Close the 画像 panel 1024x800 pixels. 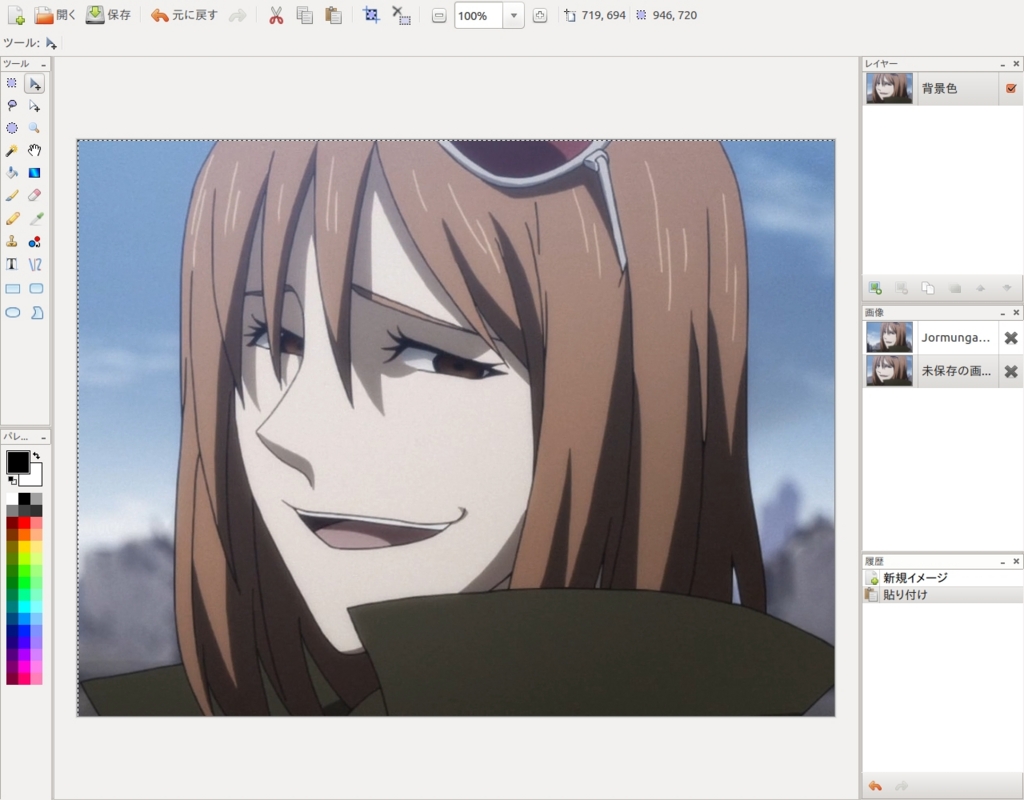click(x=1016, y=313)
